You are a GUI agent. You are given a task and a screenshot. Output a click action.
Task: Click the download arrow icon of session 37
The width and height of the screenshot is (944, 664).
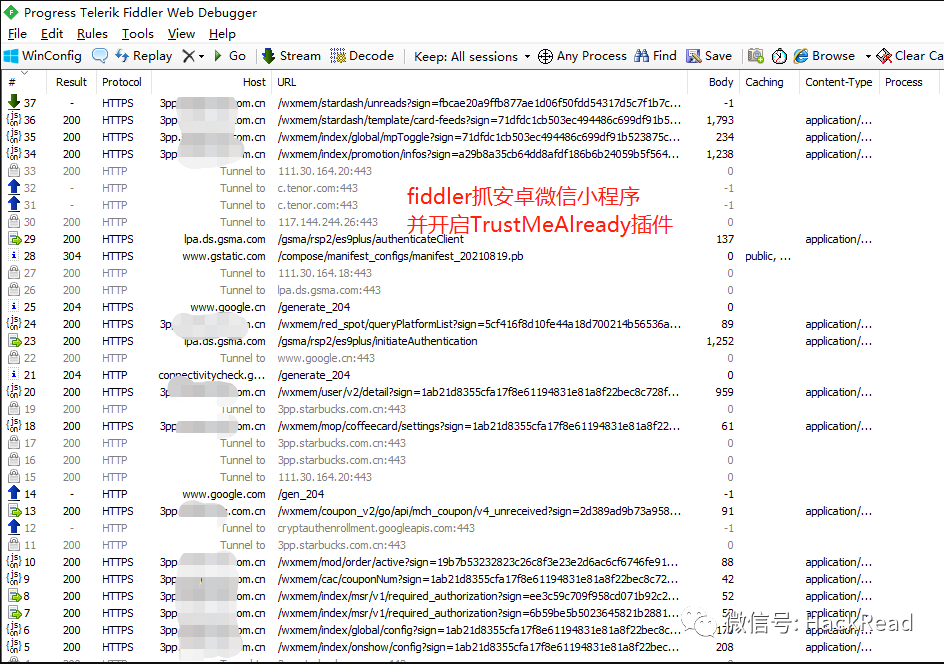click(x=14, y=102)
